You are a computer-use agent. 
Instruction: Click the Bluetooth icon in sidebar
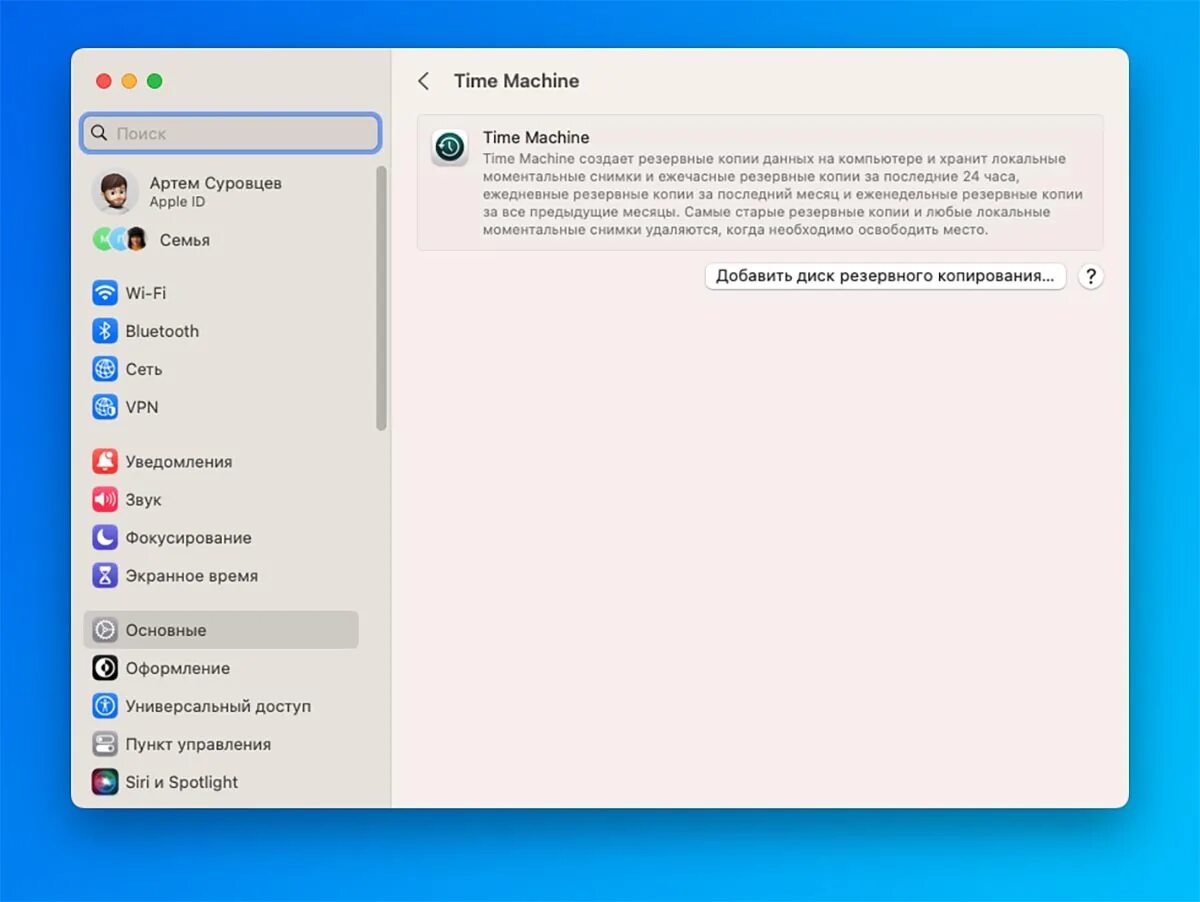coord(105,331)
